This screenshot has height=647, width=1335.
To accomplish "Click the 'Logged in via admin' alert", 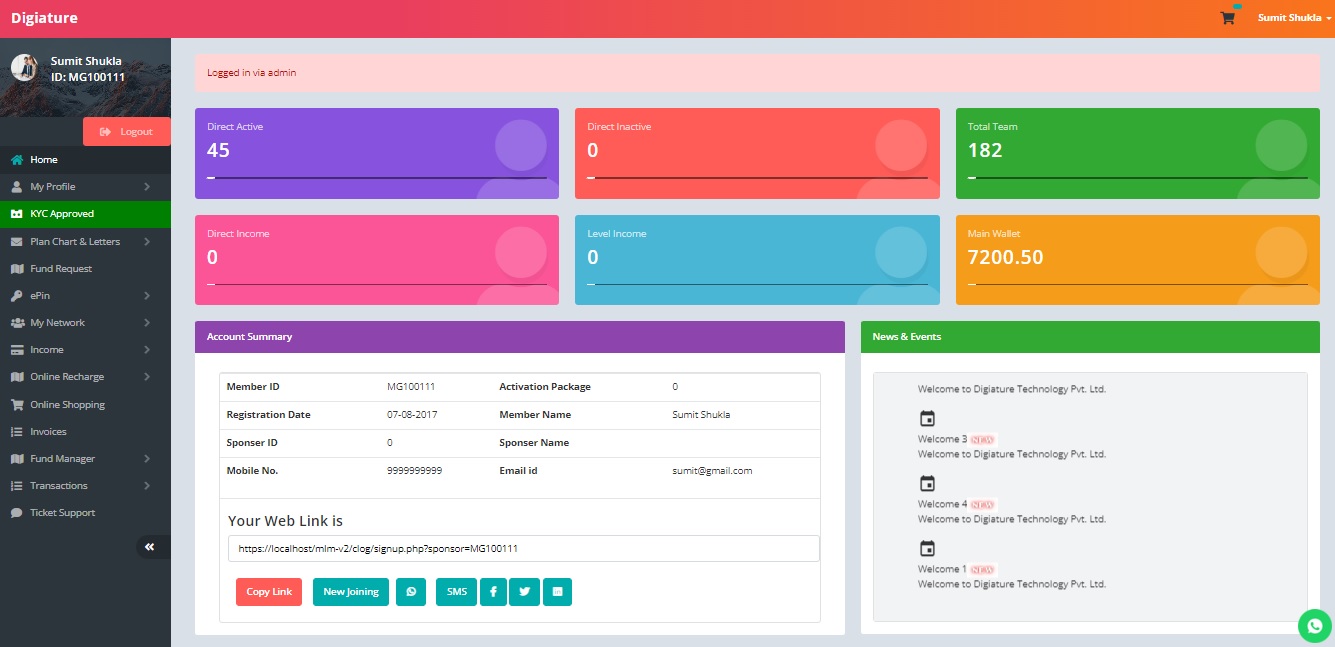I will coord(757,73).
